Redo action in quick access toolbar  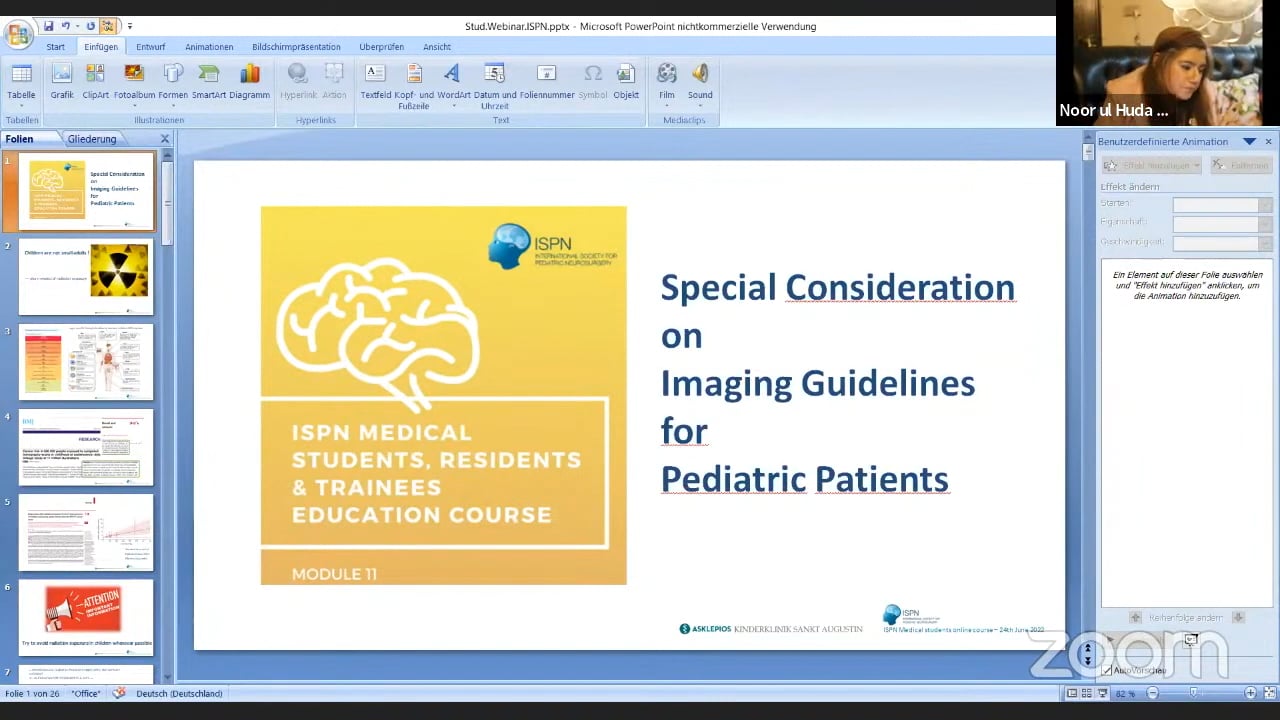pos(90,26)
